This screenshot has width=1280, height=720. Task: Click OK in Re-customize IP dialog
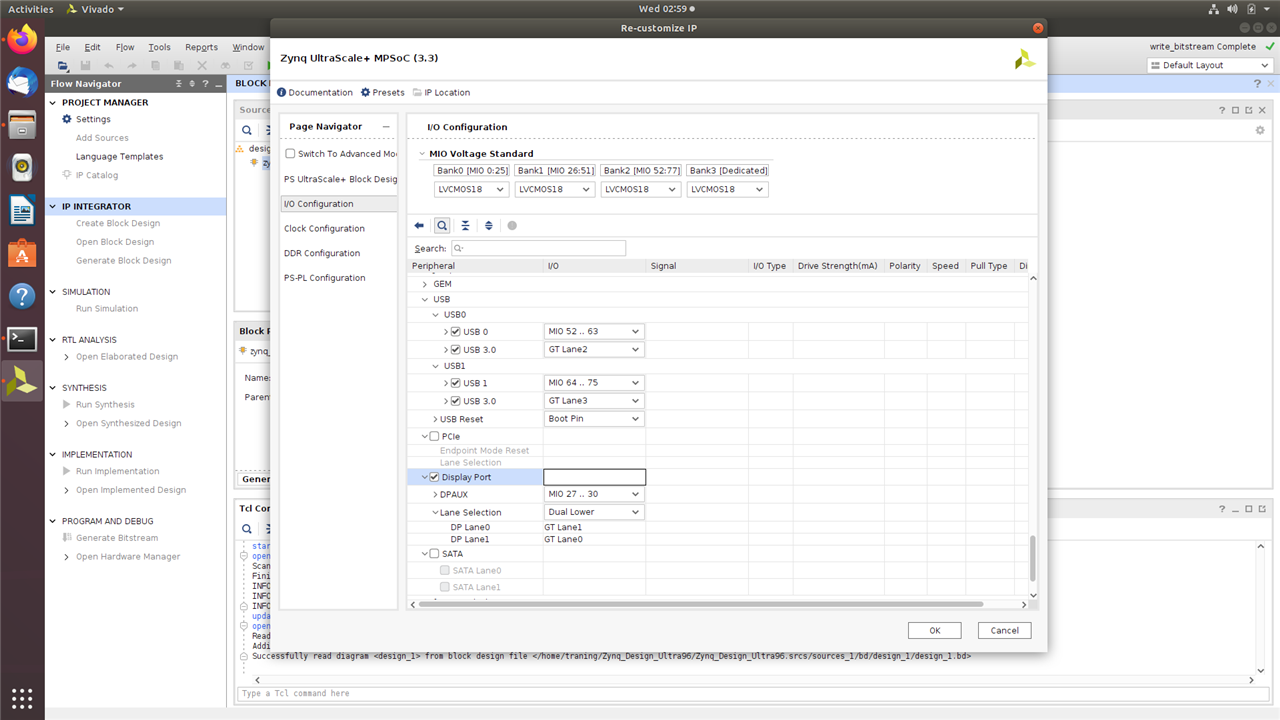934,630
